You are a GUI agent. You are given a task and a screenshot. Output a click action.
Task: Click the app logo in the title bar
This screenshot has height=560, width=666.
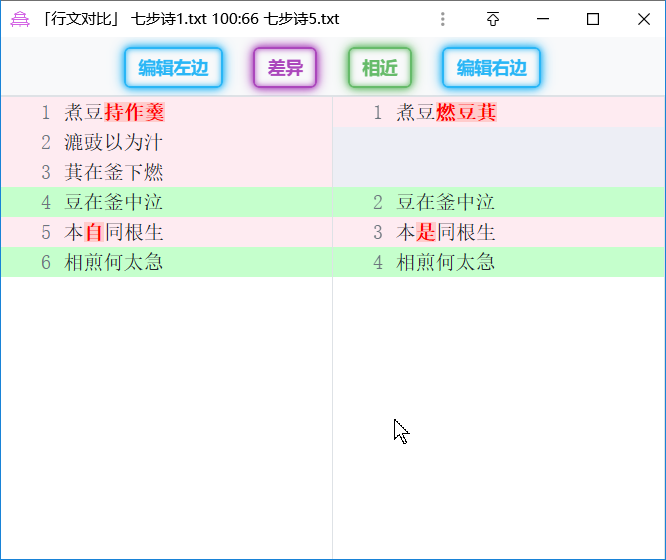tap(20, 19)
